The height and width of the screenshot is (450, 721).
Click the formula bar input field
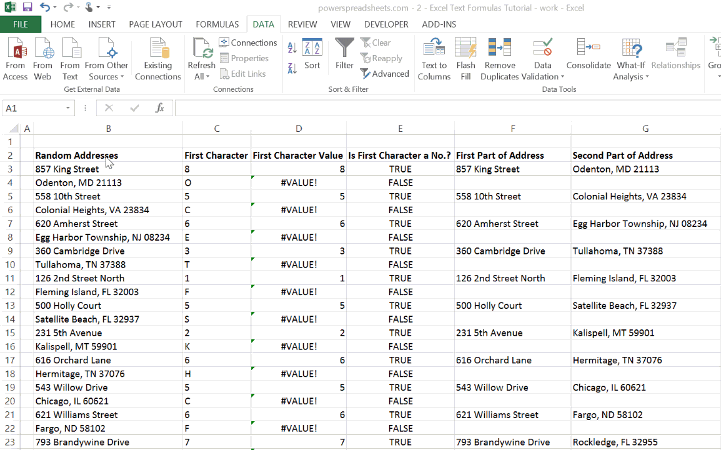pos(447,108)
